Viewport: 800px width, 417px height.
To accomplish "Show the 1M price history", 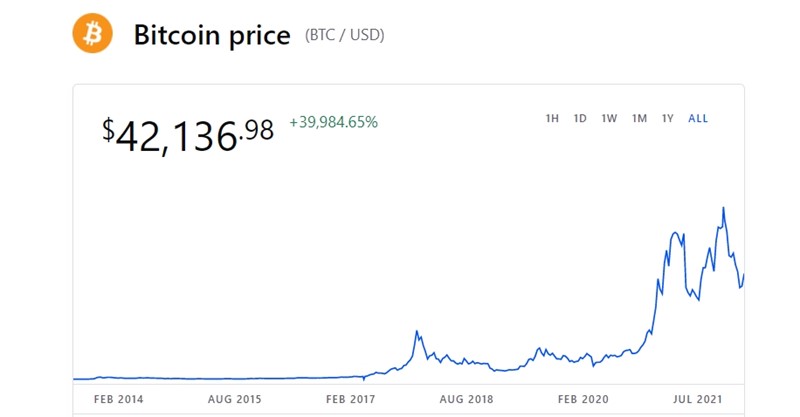I will coord(639,119).
